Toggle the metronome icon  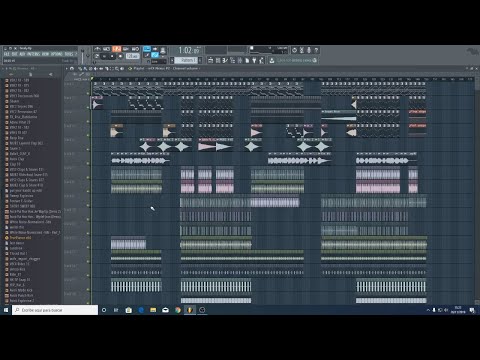tap(97, 49)
